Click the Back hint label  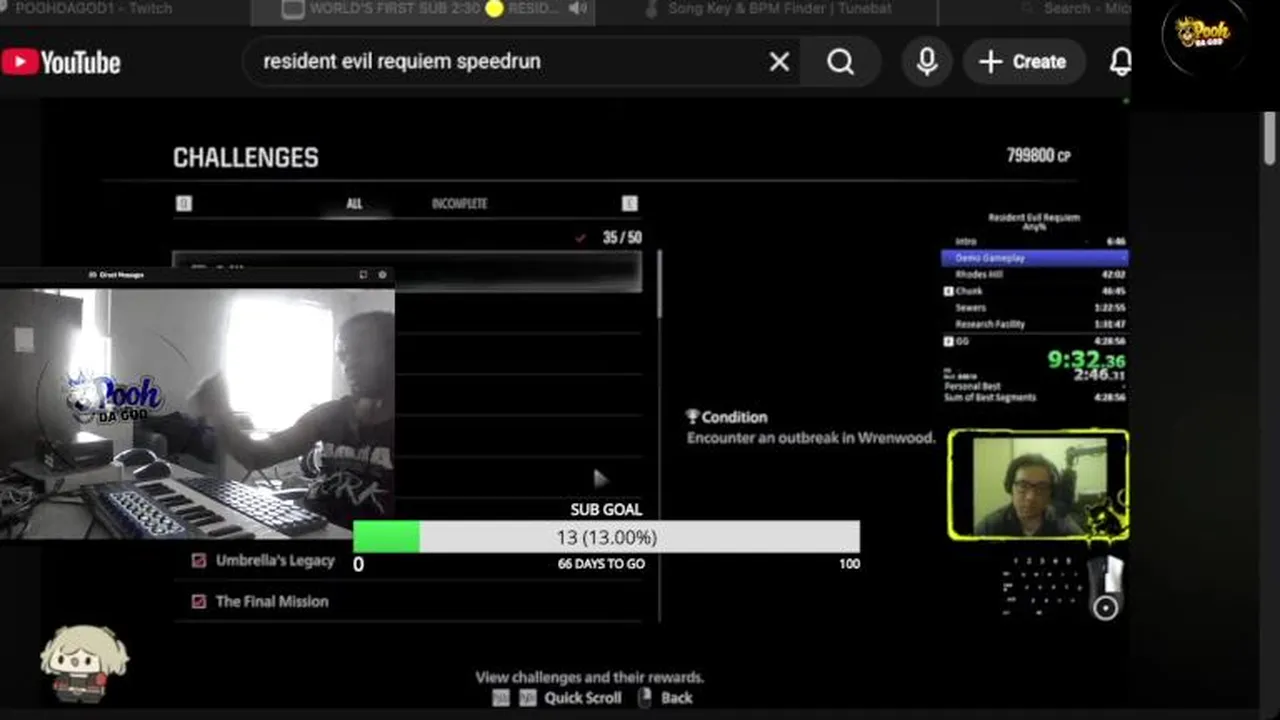677,698
